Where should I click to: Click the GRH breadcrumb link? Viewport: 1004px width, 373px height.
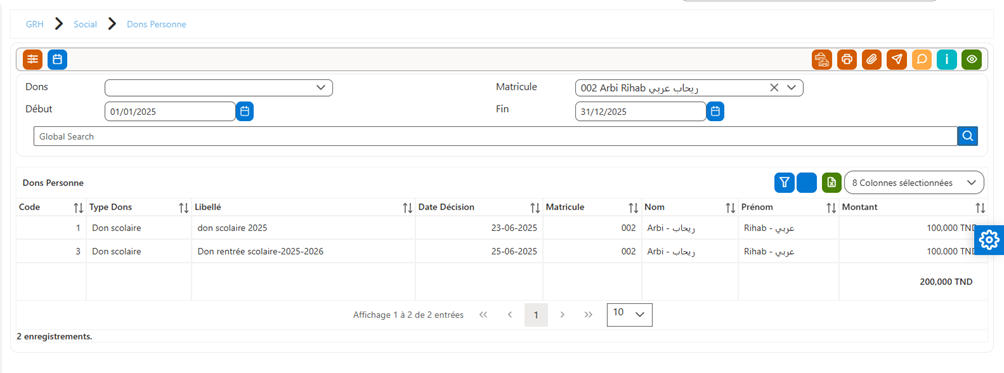(35, 24)
